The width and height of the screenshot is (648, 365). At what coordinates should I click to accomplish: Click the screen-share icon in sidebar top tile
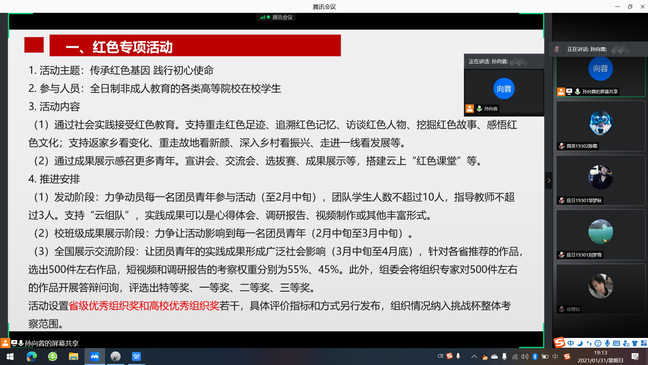point(569,91)
